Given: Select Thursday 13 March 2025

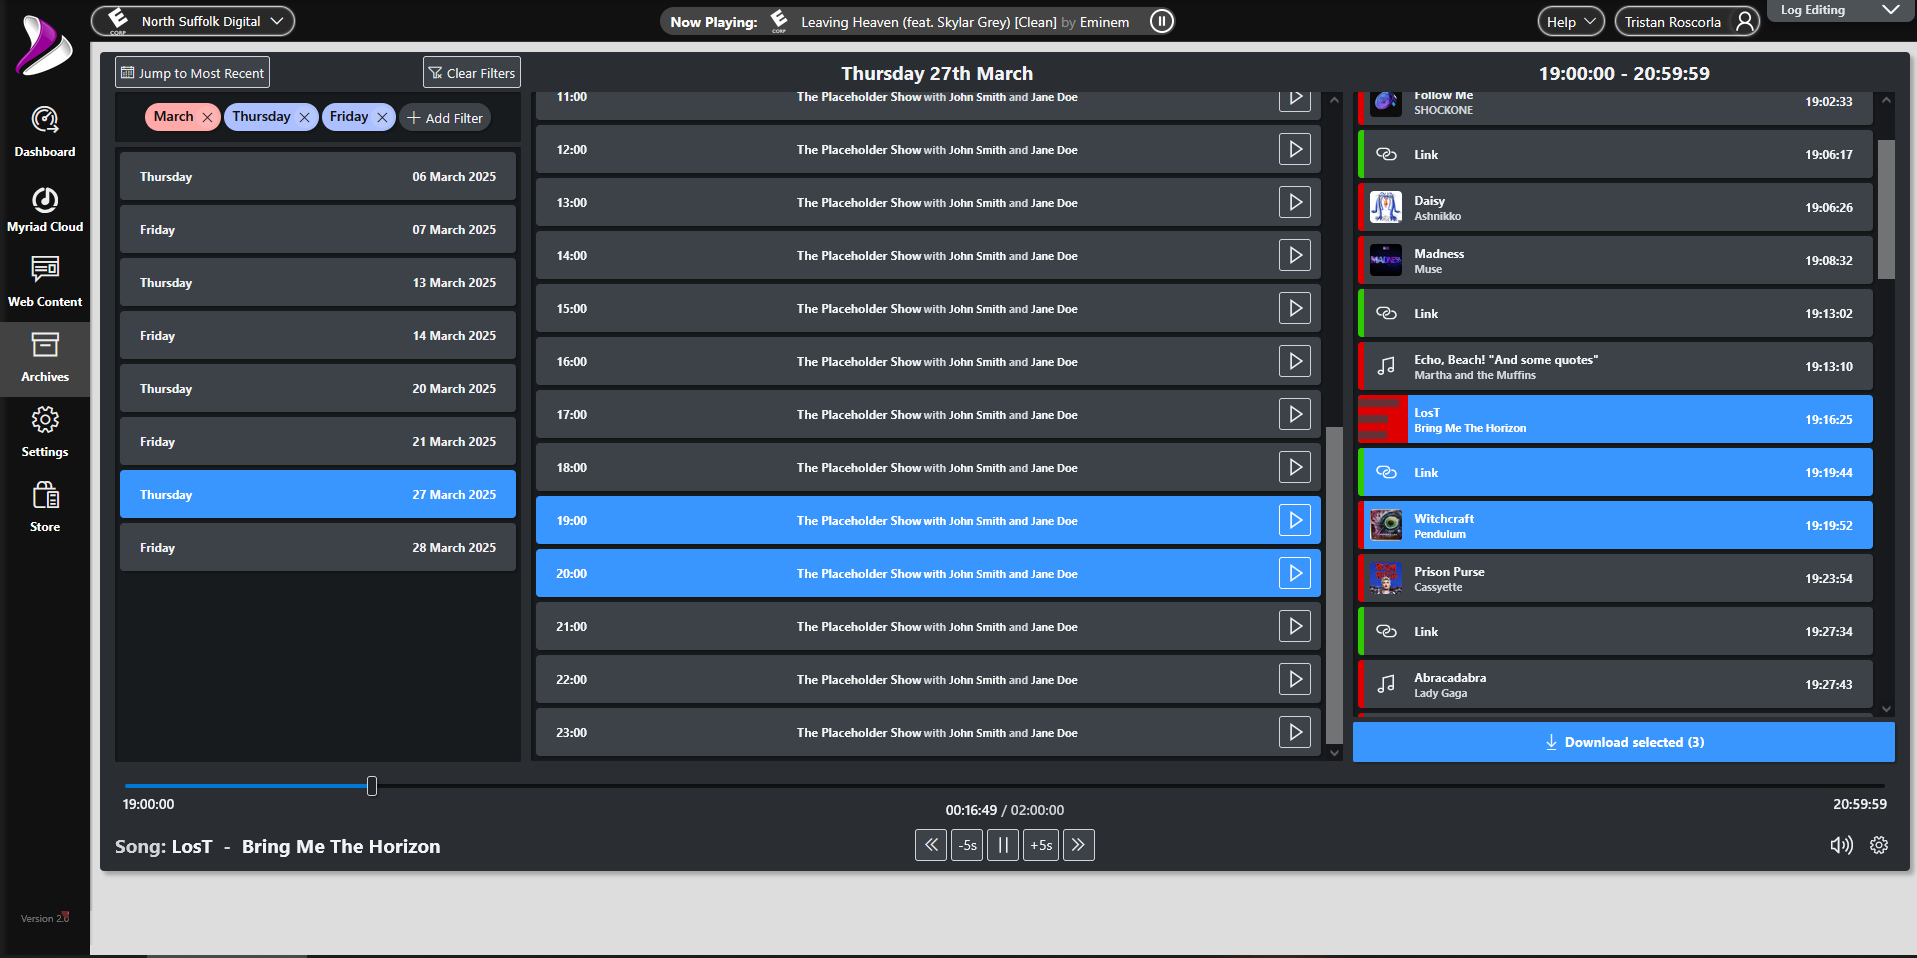Looking at the screenshot, I should click(318, 282).
